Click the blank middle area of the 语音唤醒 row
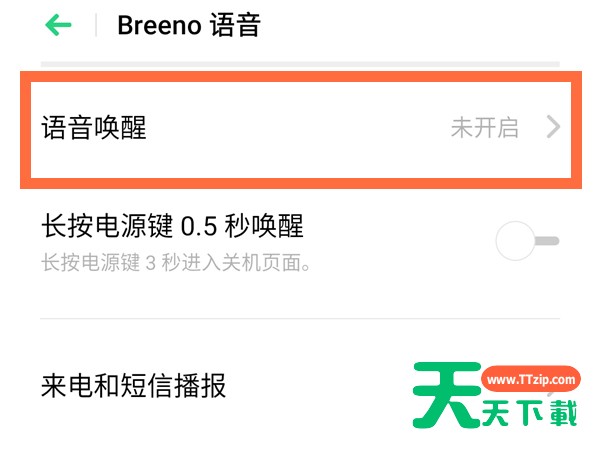This screenshot has width=600, height=450. 298,128
